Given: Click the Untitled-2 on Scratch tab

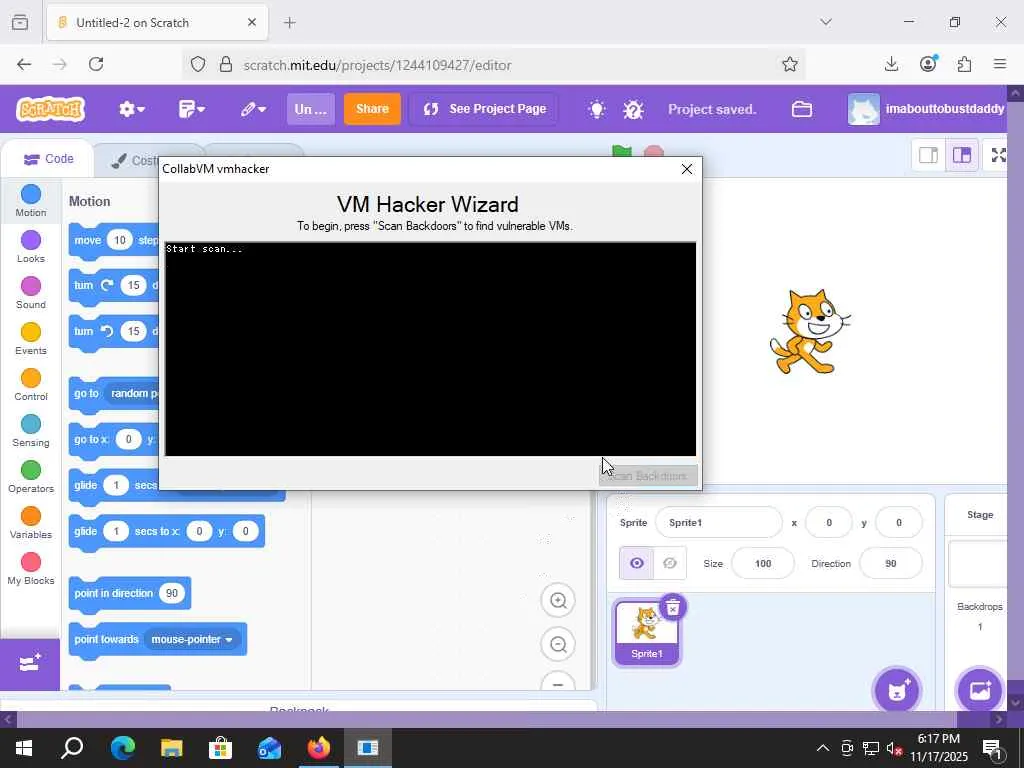Looking at the screenshot, I should pyautogui.click(x=157, y=23).
